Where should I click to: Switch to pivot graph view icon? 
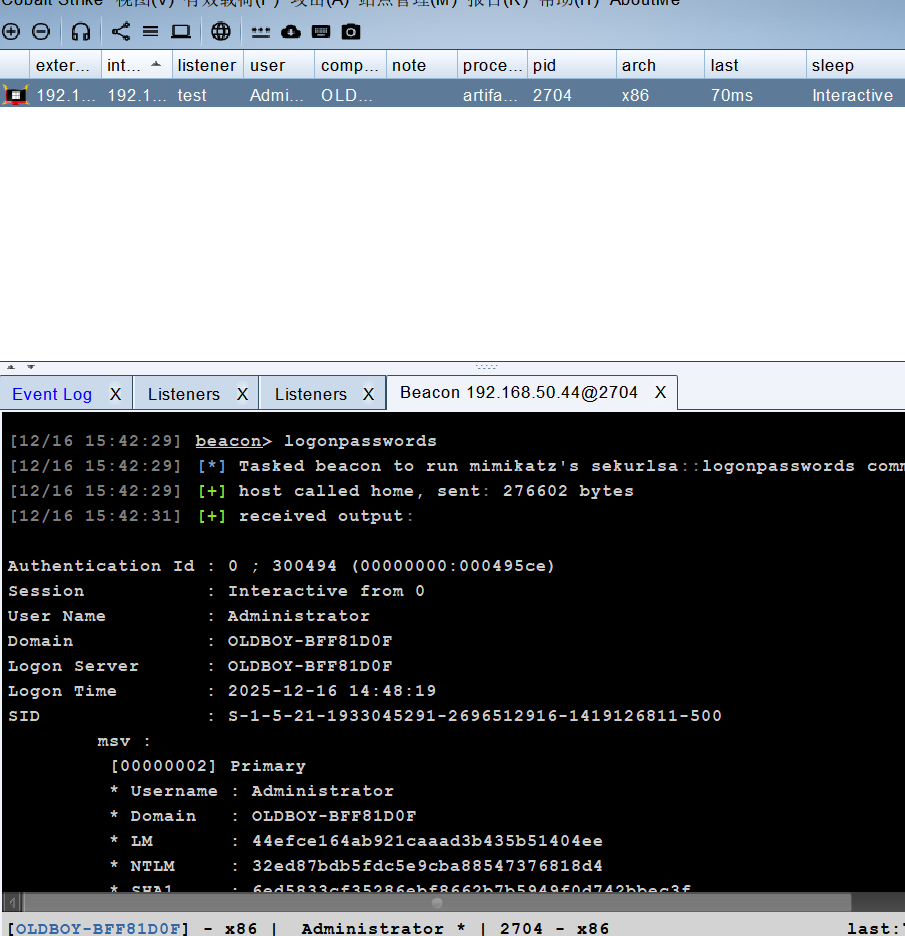pyautogui.click(x=121, y=32)
